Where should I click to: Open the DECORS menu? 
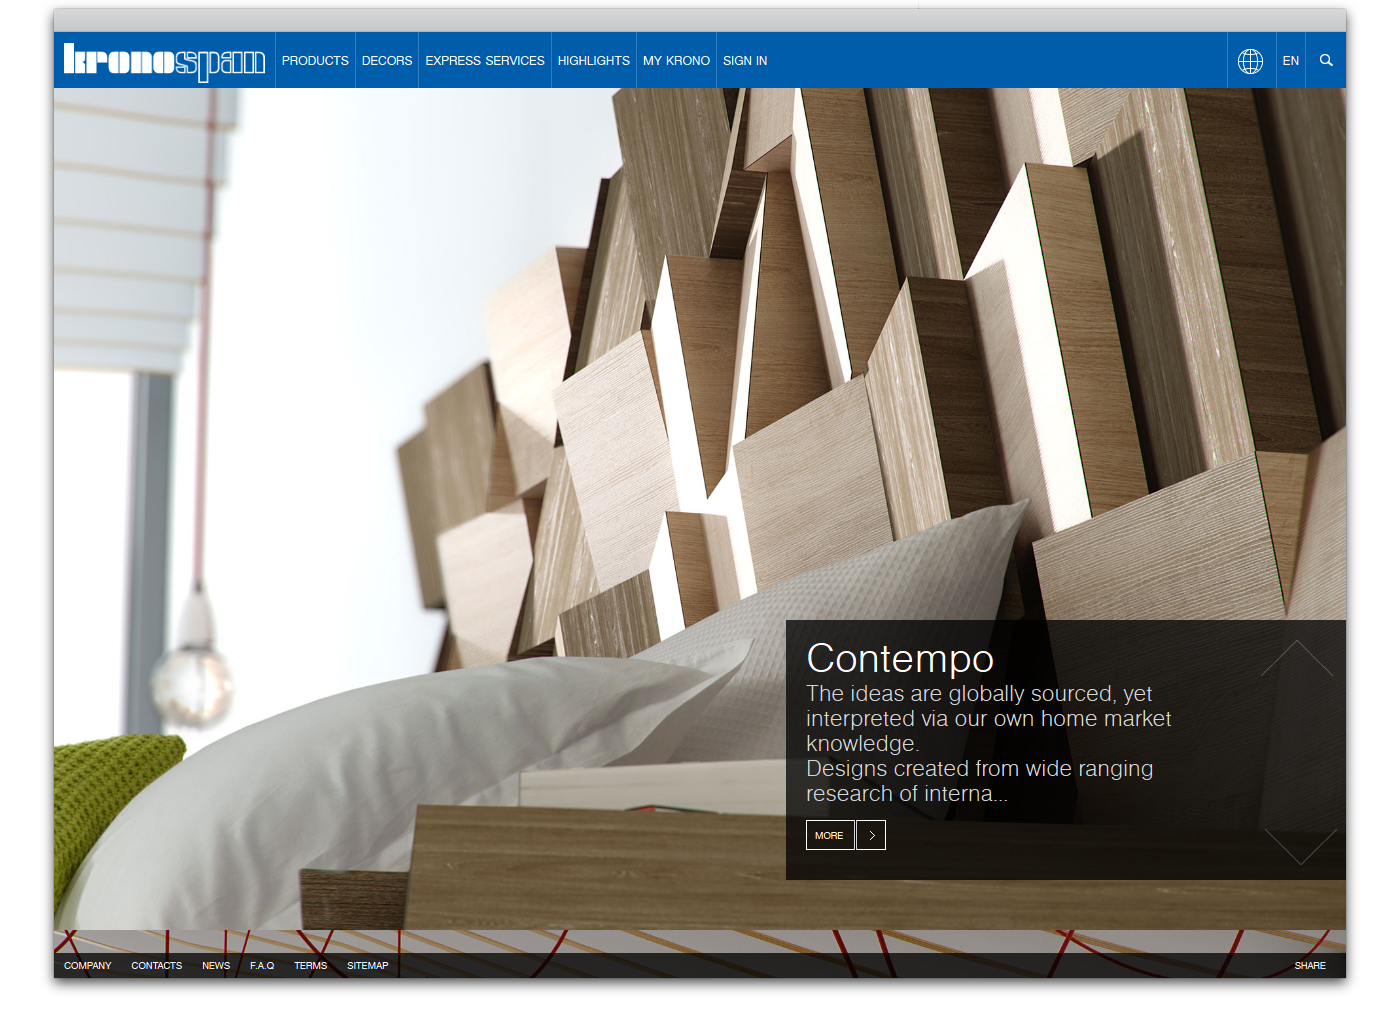387,61
